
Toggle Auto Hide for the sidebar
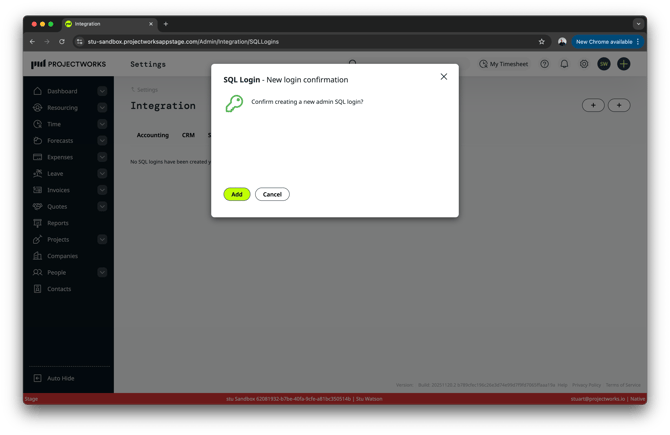[38, 378]
